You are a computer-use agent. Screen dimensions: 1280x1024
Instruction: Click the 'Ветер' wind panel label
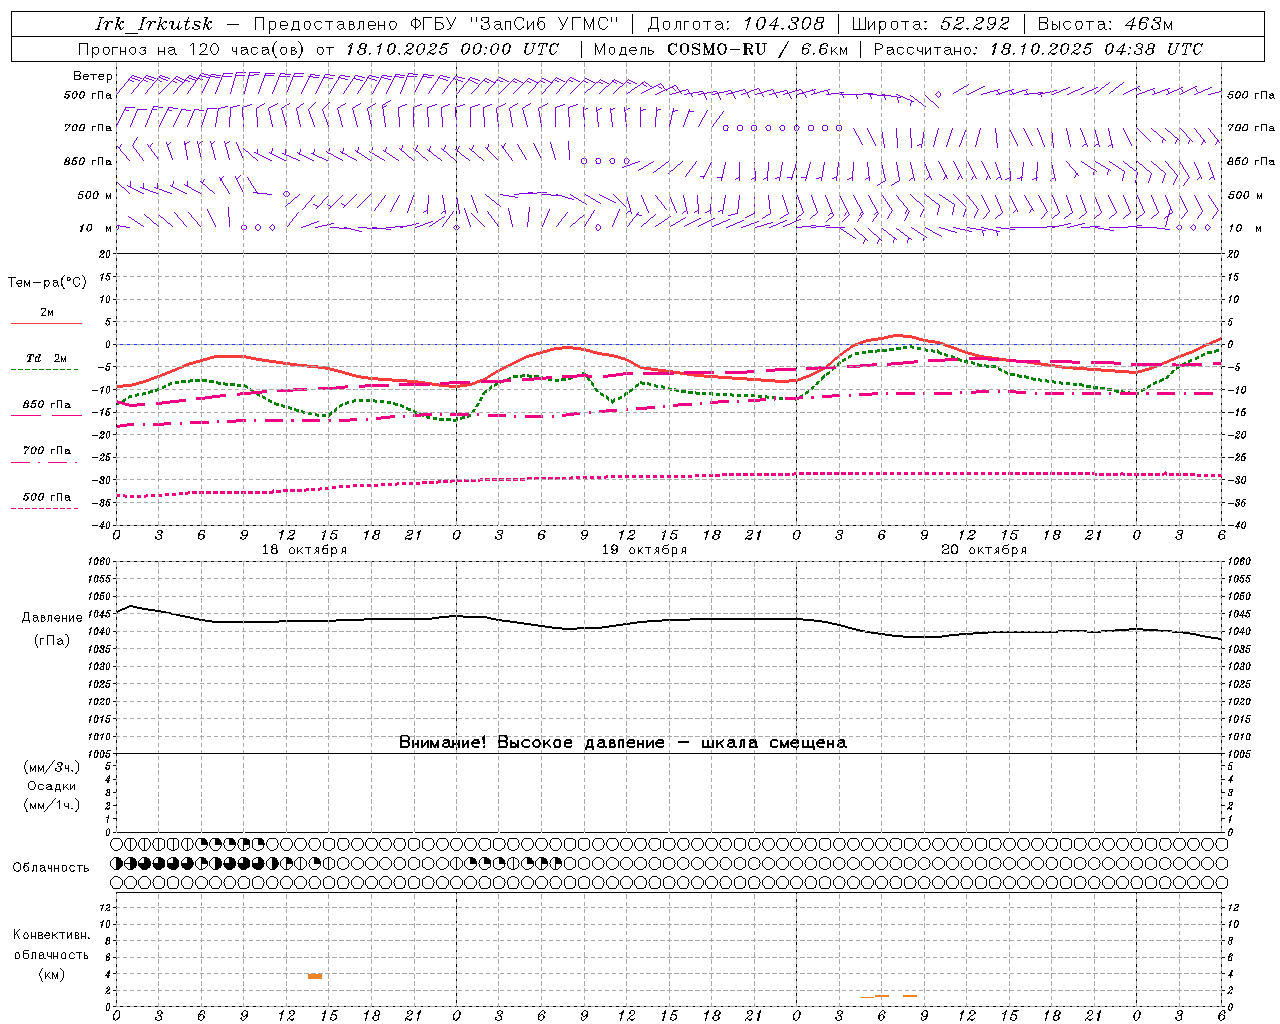tap(92, 76)
